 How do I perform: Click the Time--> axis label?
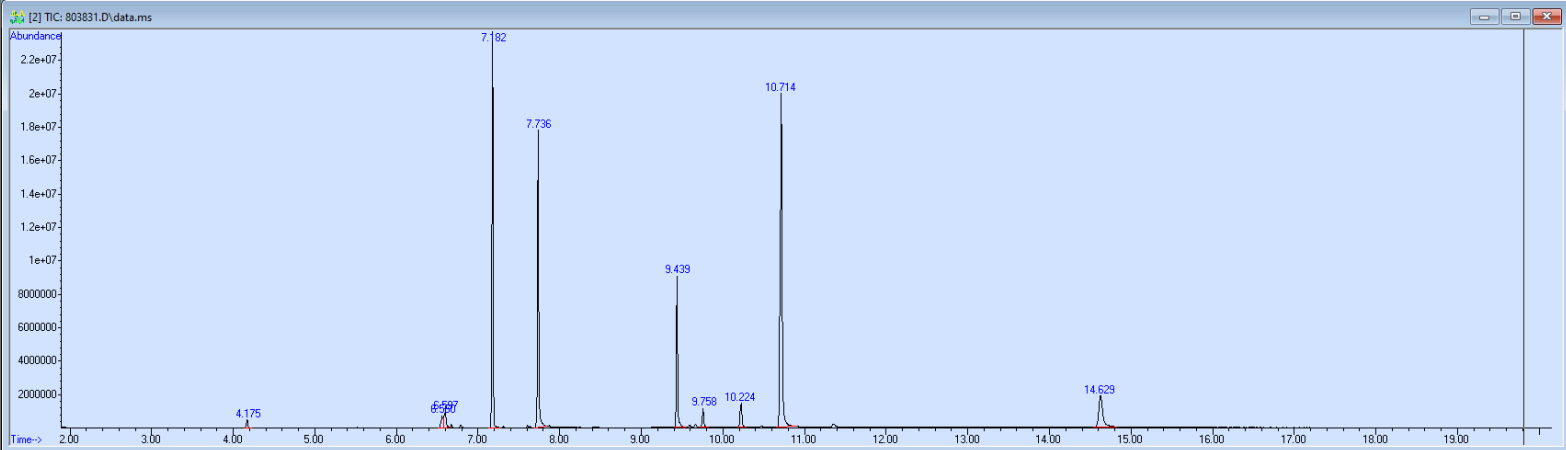26,439
